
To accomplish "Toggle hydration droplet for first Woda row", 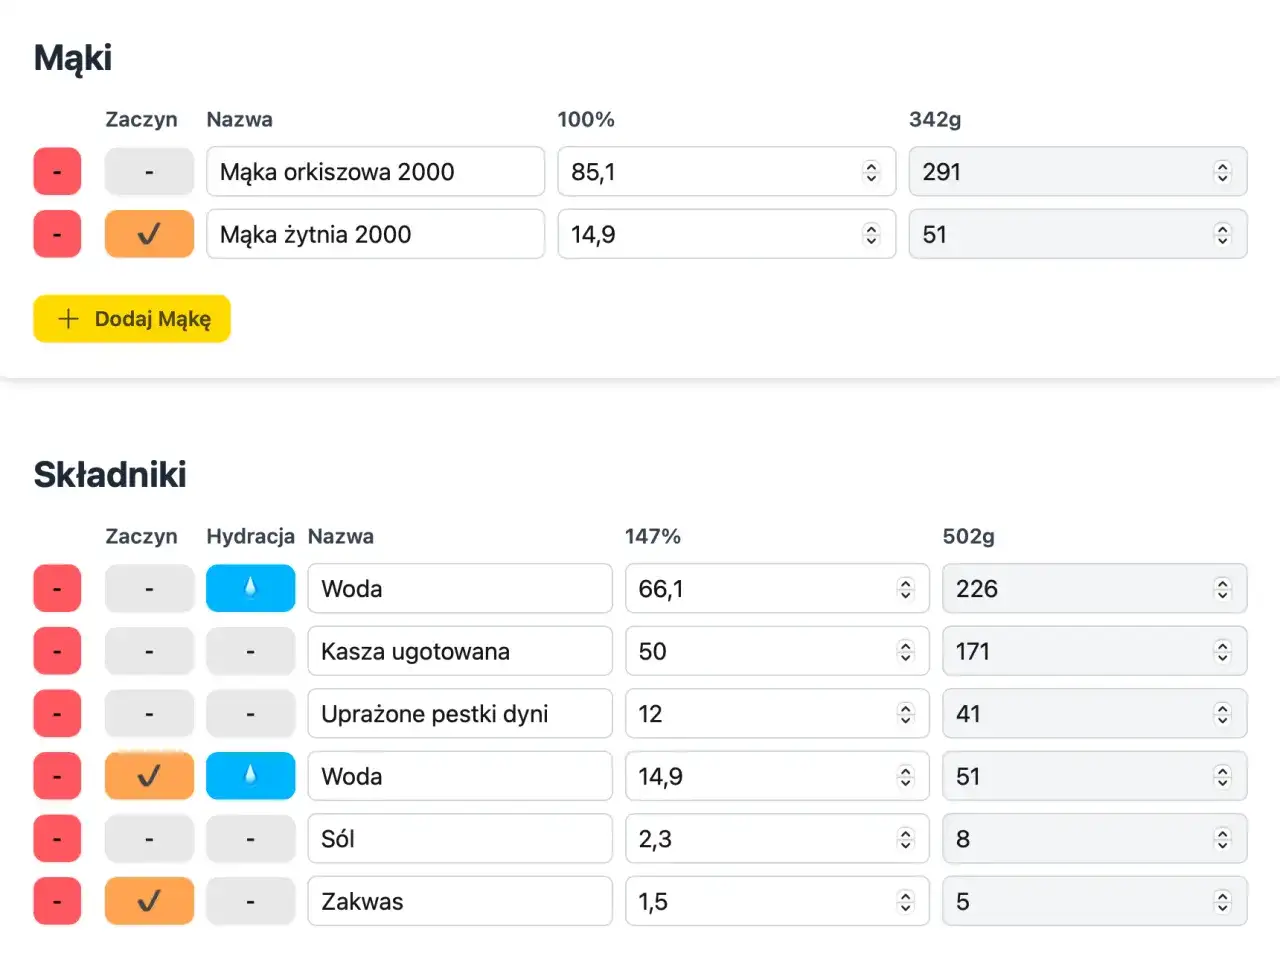I will coord(250,588).
